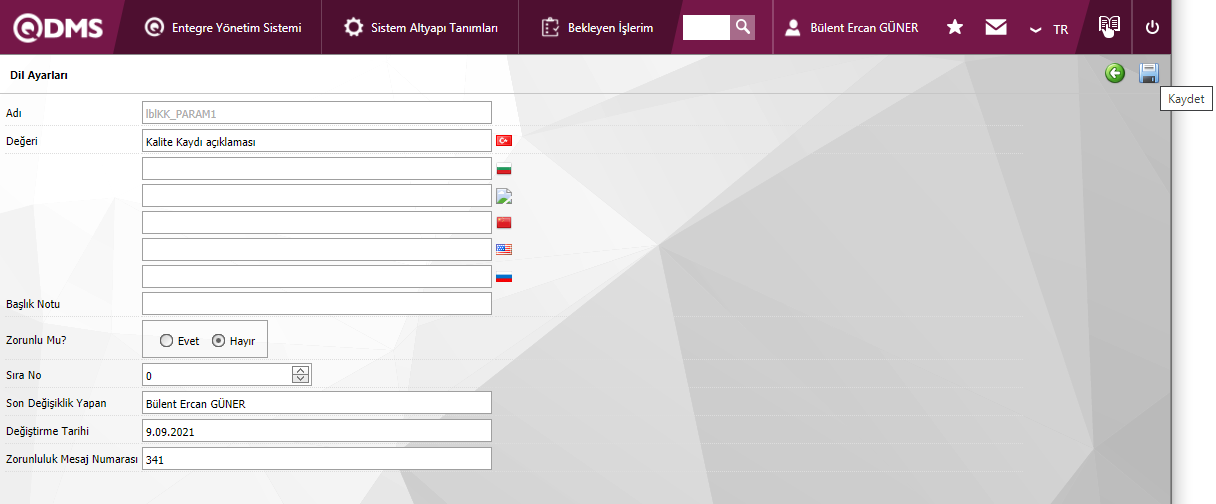Focus the top search box
The width and height of the screenshot is (1216, 504).
point(706,27)
